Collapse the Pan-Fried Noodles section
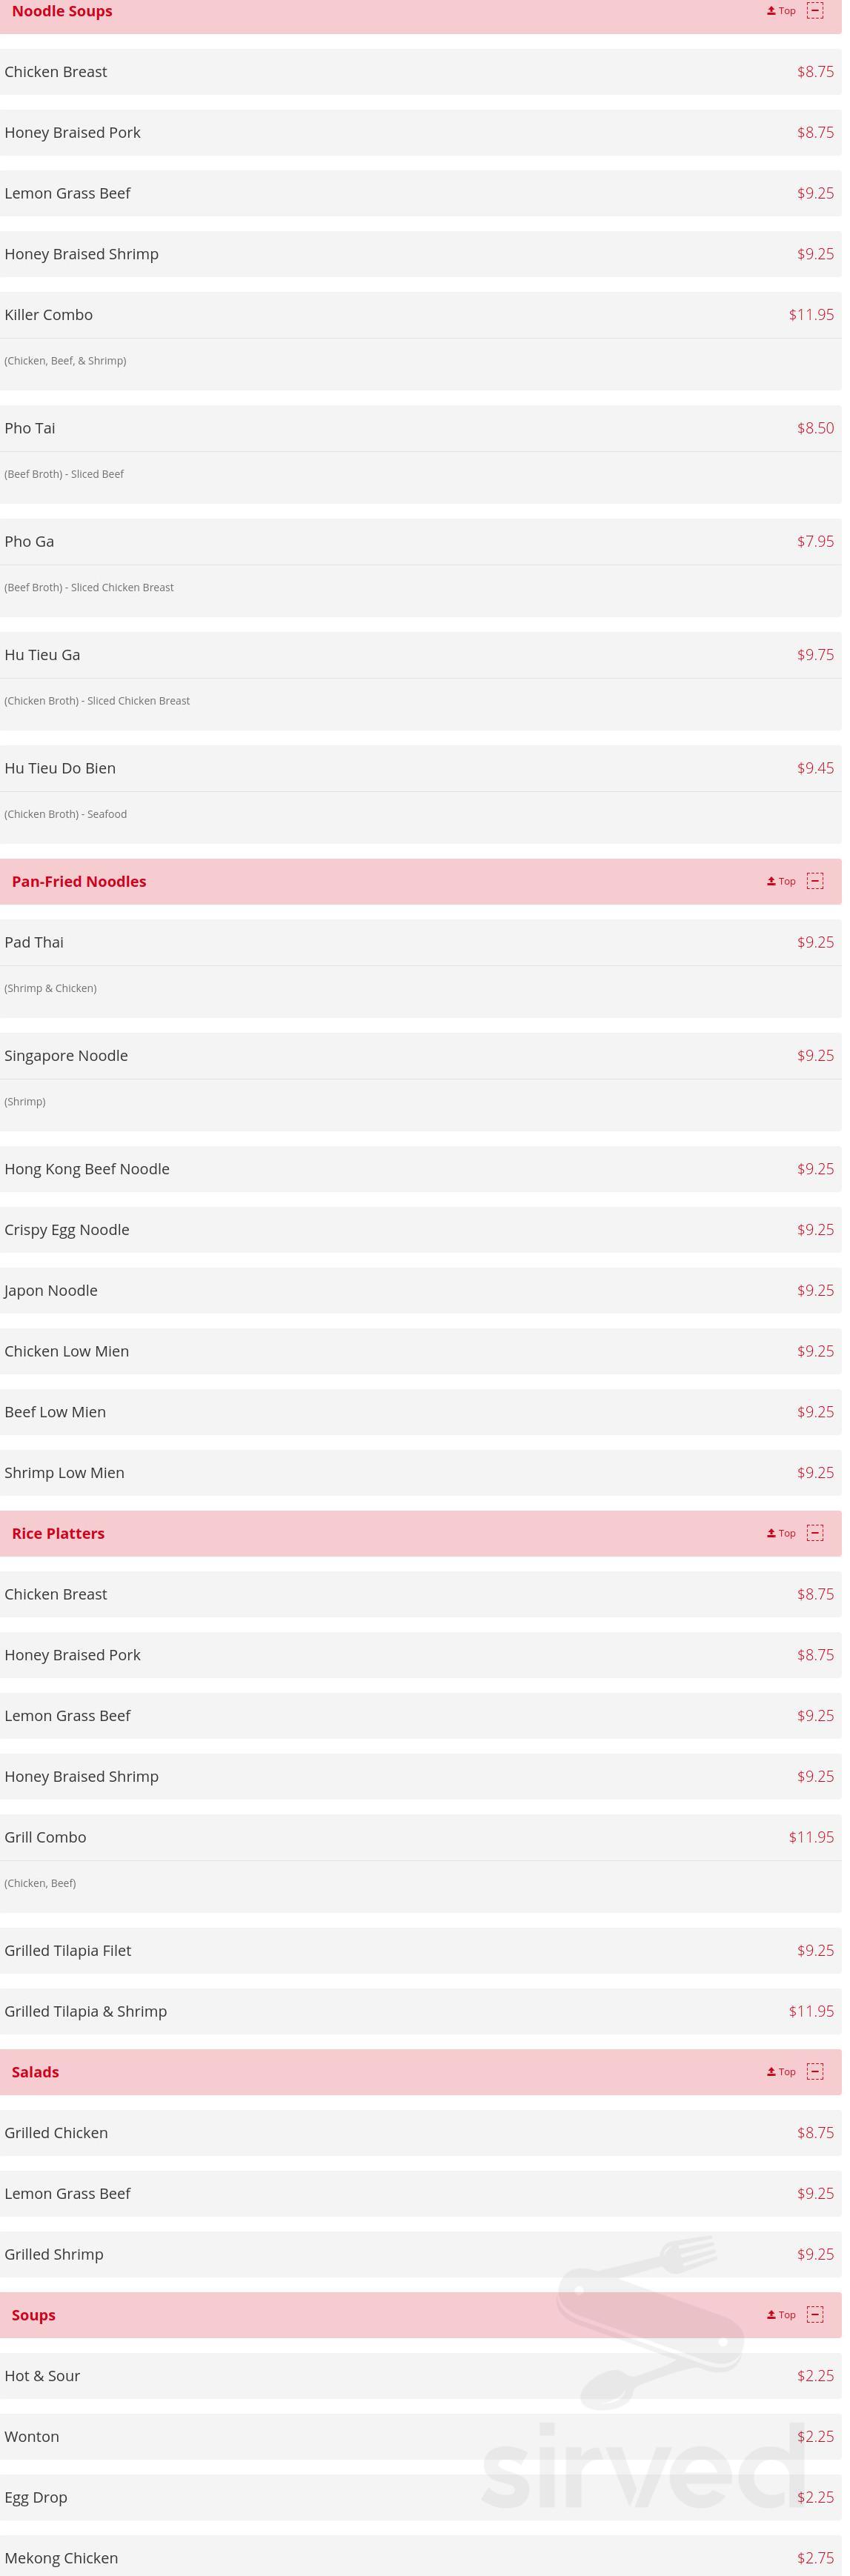This screenshot has height=2576, width=850. pos(815,881)
